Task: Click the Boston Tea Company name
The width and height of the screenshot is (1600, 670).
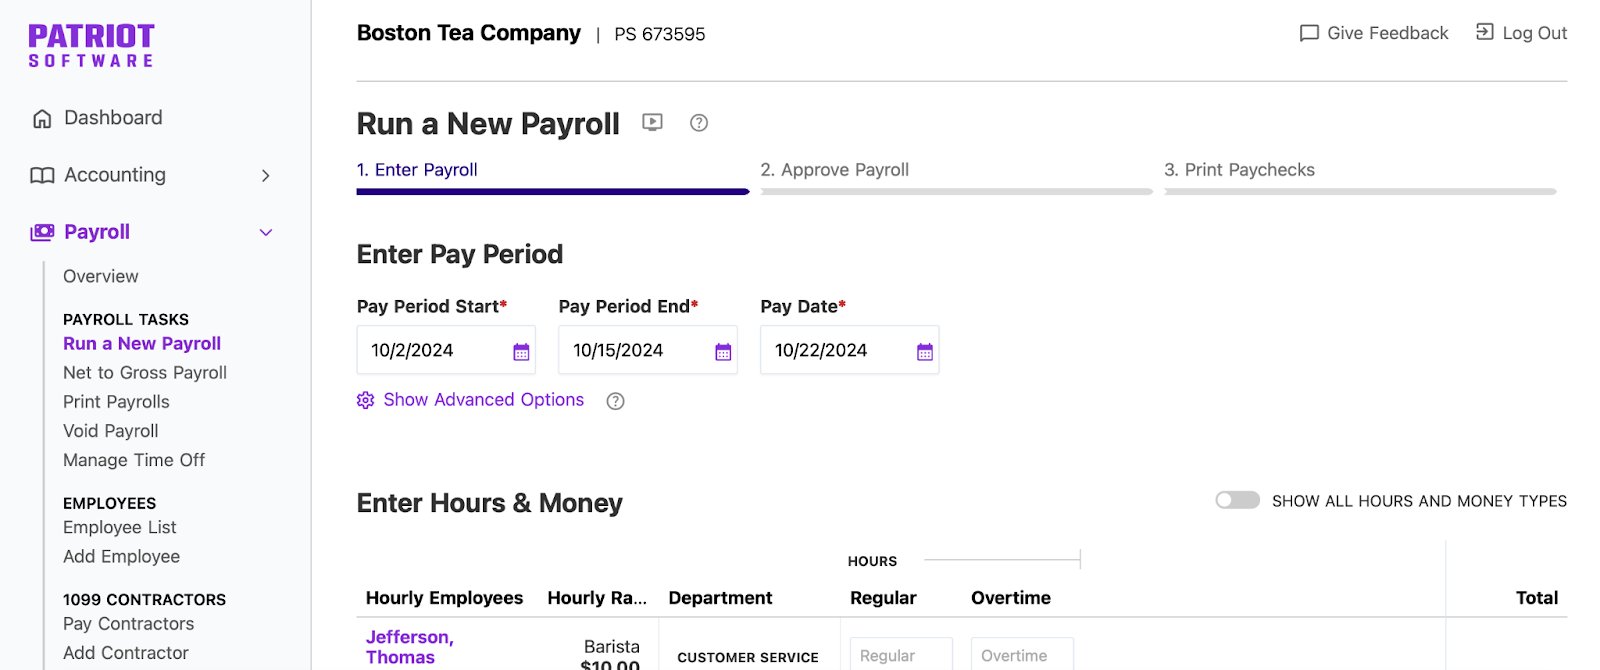Action: [x=468, y=33]
